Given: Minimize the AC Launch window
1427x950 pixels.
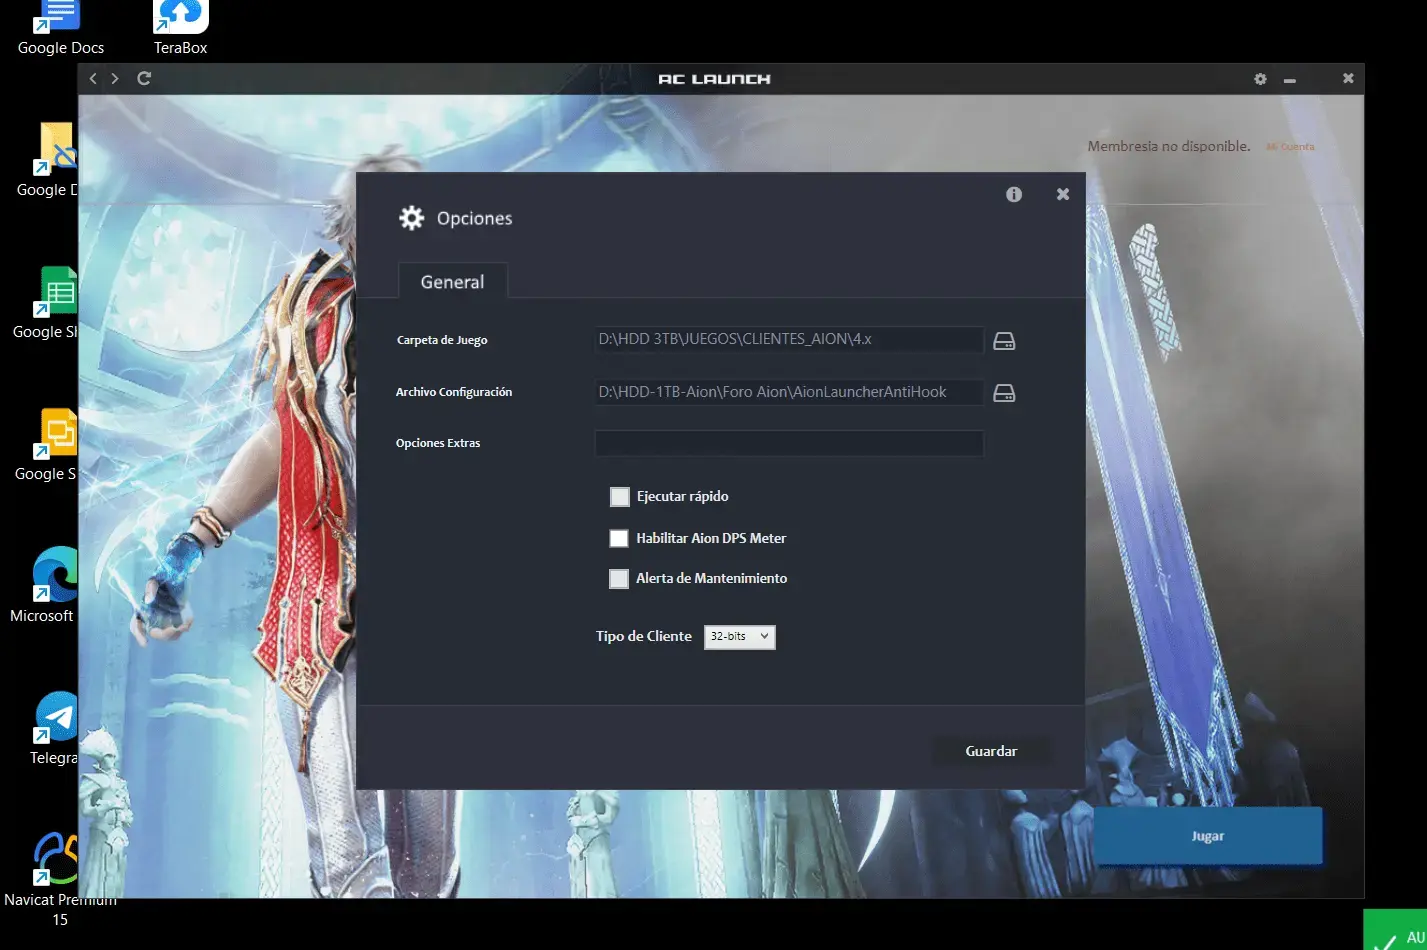Looking at the screenshot, I should pos(1290,80).
